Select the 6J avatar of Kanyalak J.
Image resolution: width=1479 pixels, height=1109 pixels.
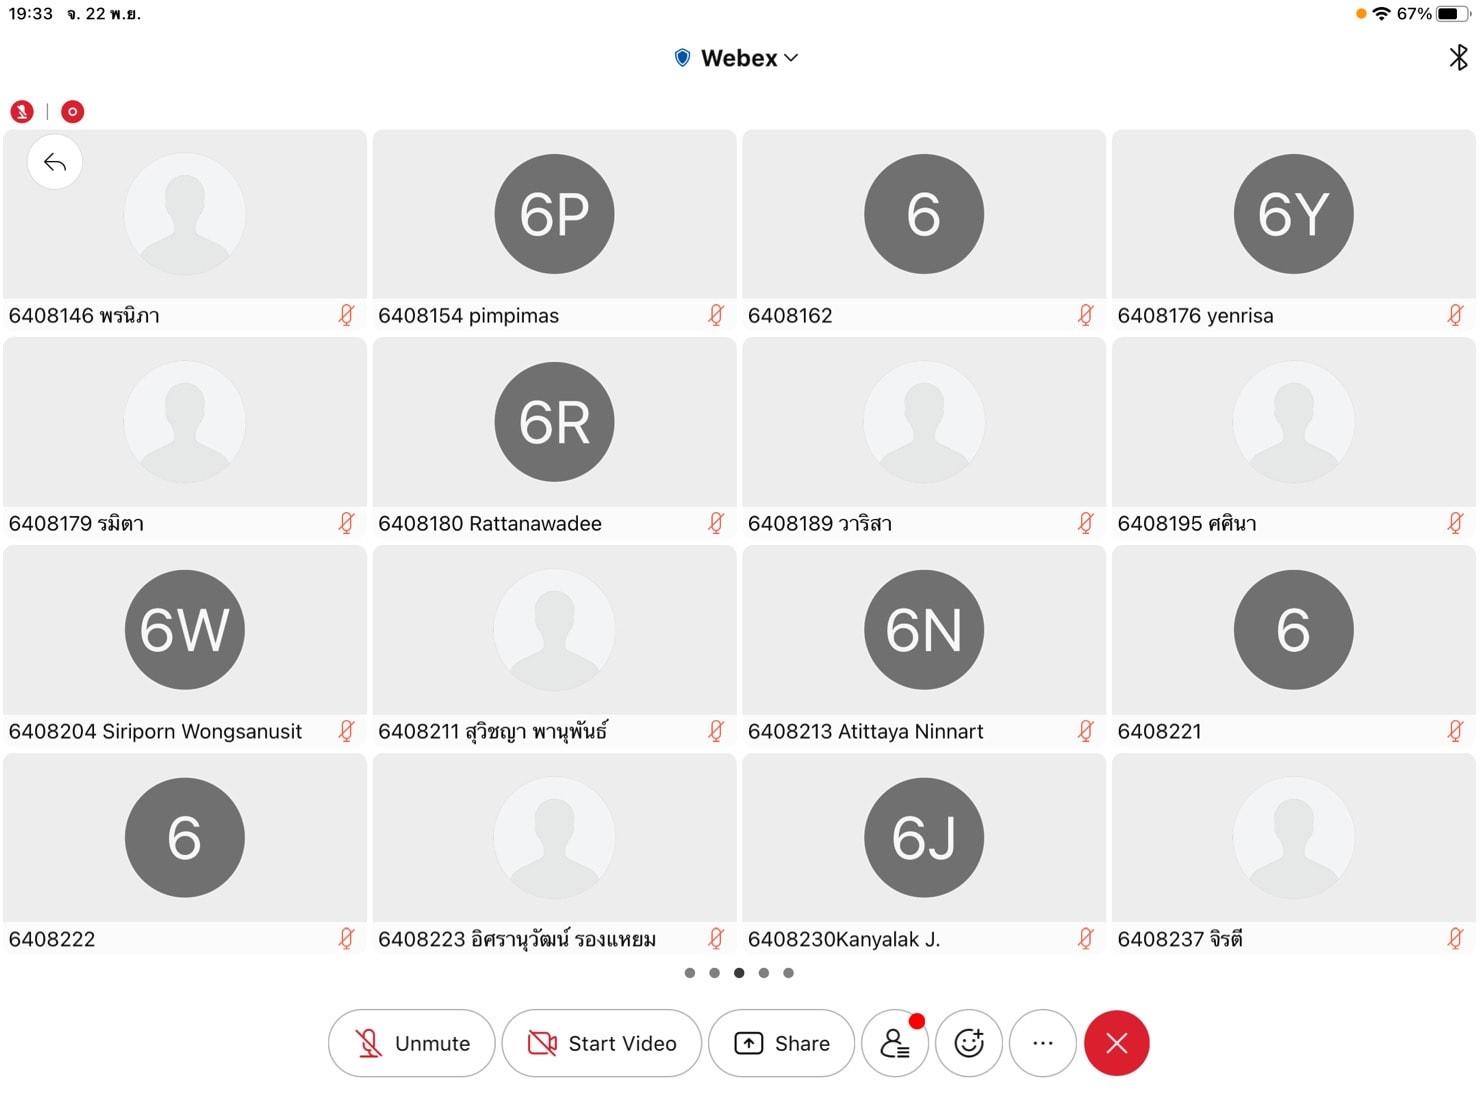pos(924,838)
